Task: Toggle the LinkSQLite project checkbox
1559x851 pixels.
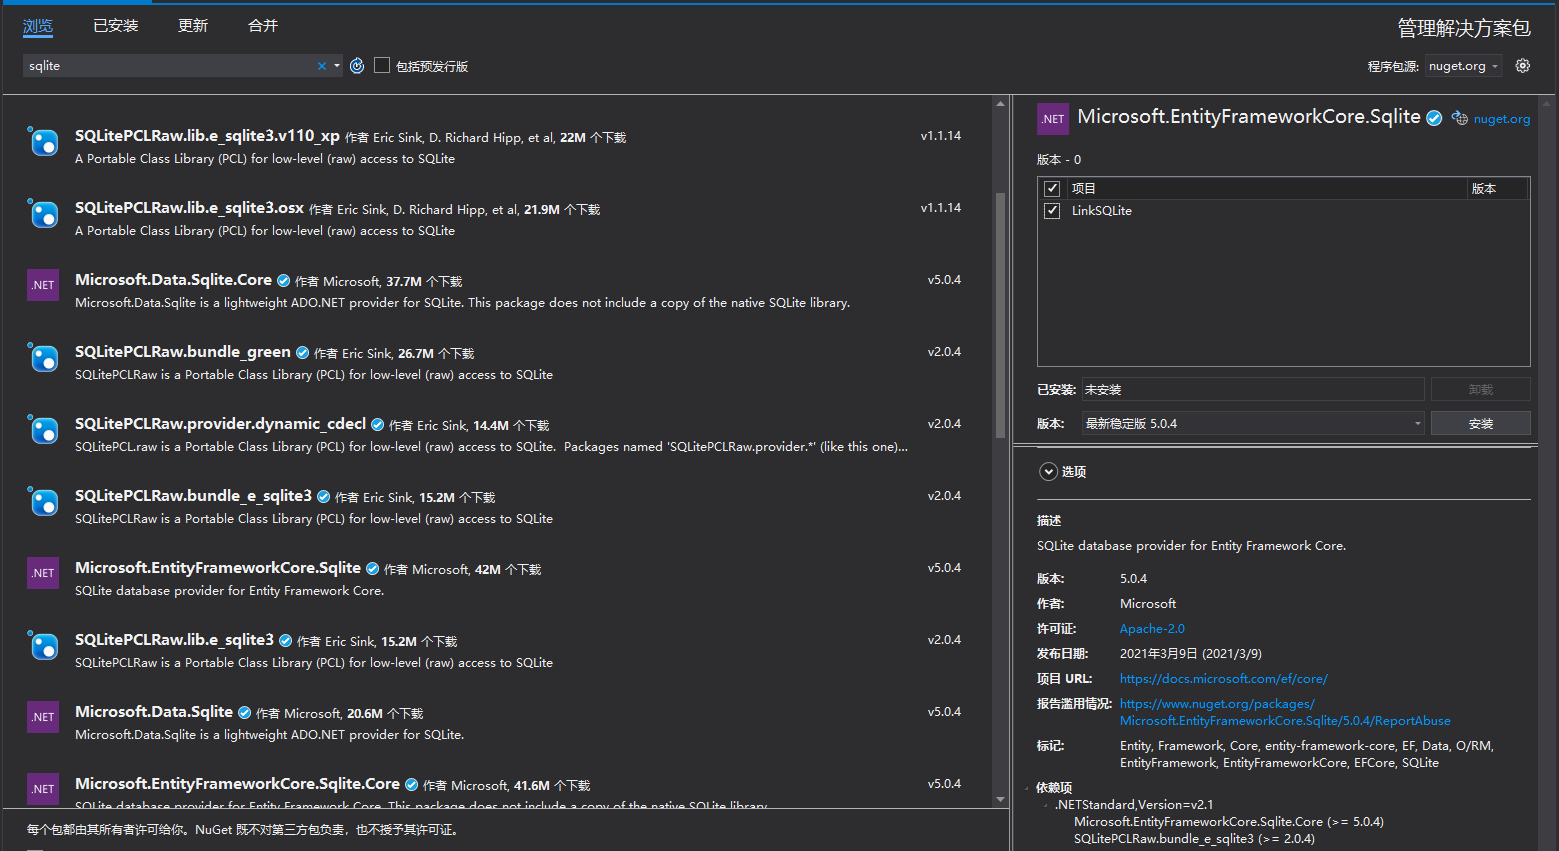Action: coord(1051,210)
